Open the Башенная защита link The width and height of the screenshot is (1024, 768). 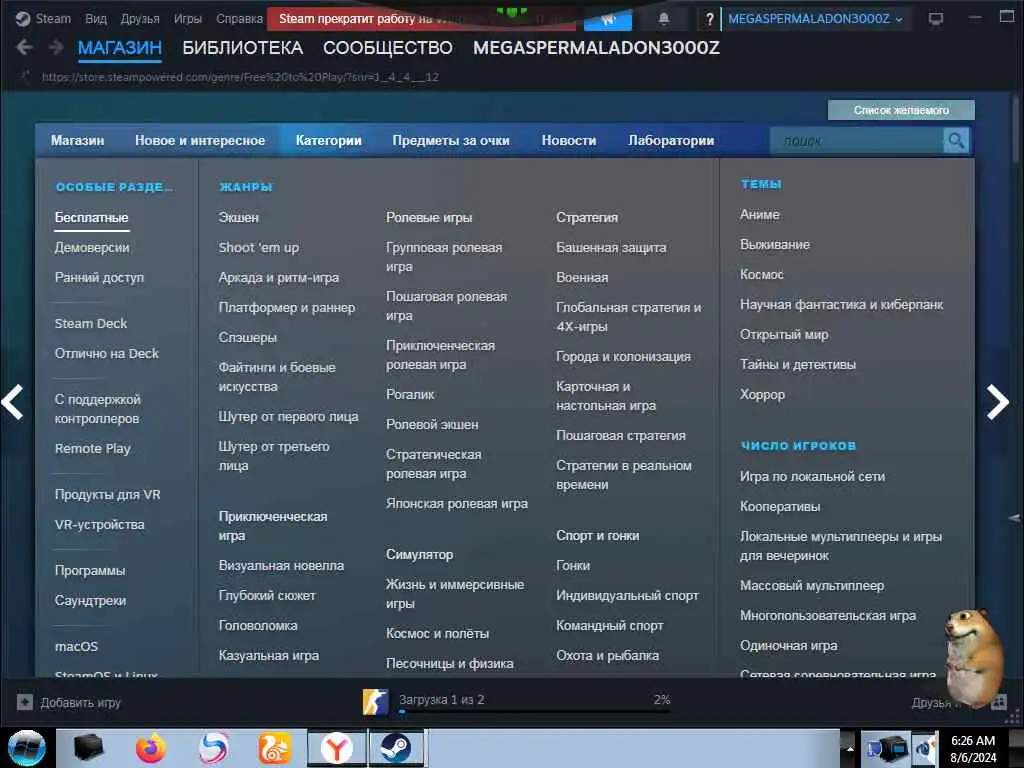[611, 248]
